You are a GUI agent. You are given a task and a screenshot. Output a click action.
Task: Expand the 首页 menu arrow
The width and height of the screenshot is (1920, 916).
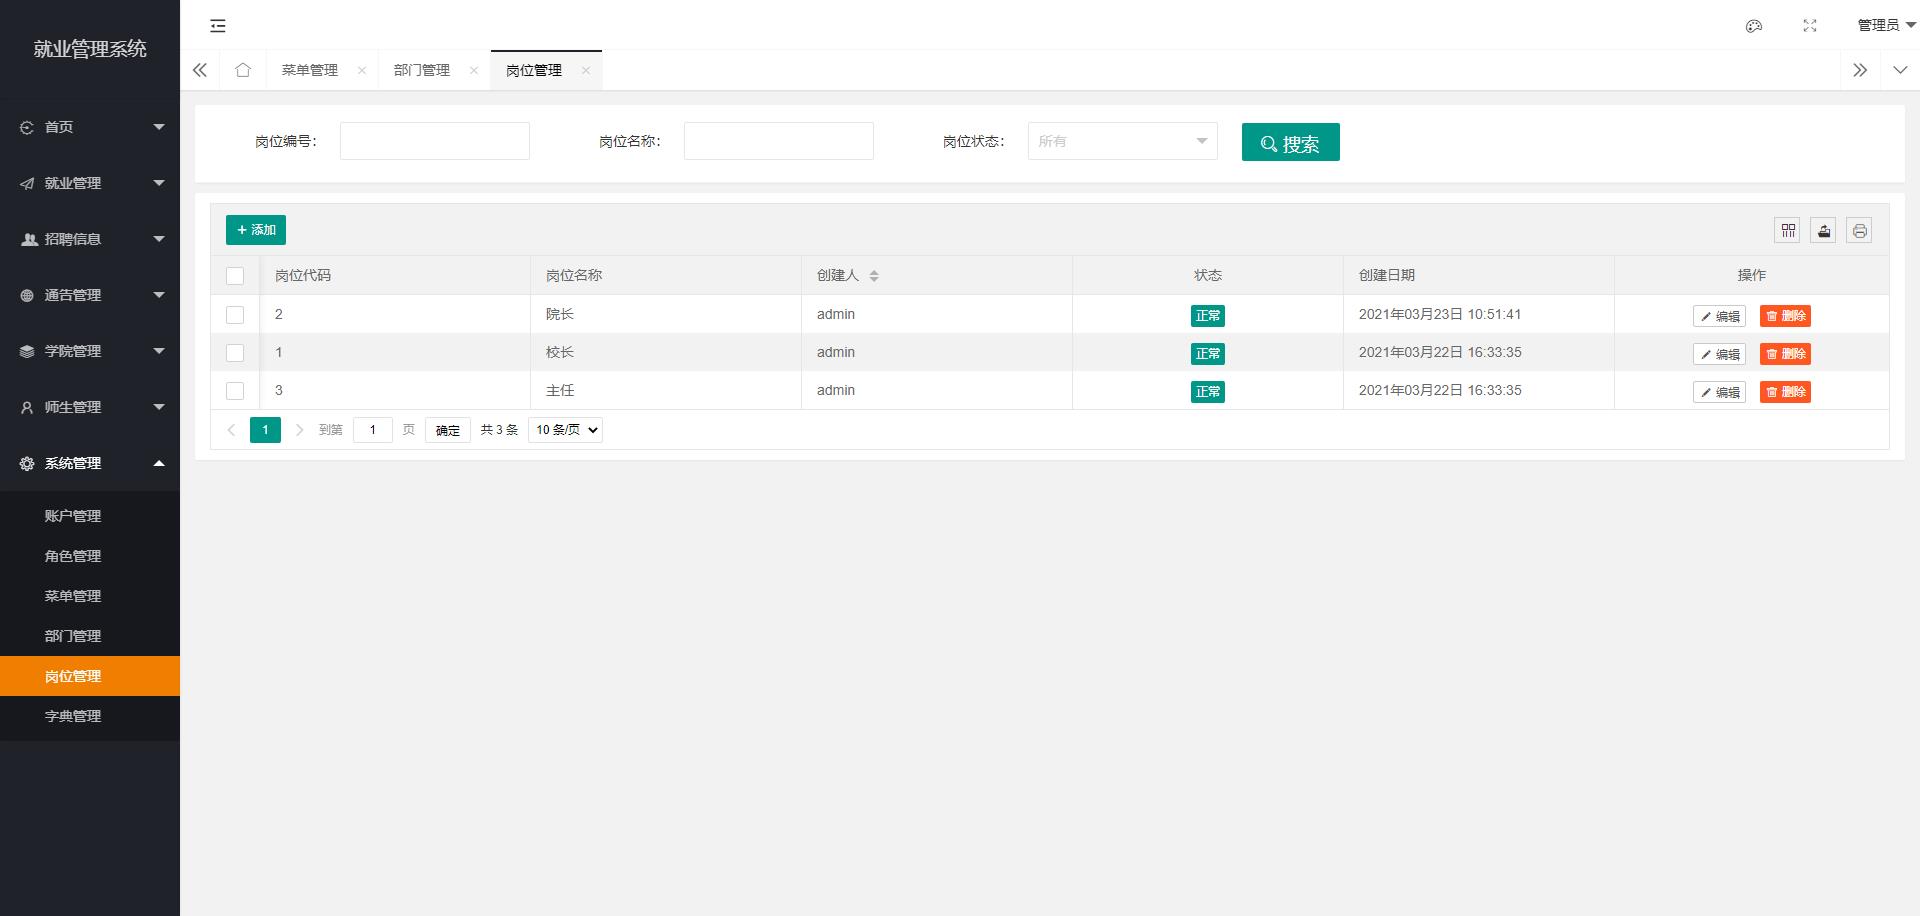click(x=159, y=127)
